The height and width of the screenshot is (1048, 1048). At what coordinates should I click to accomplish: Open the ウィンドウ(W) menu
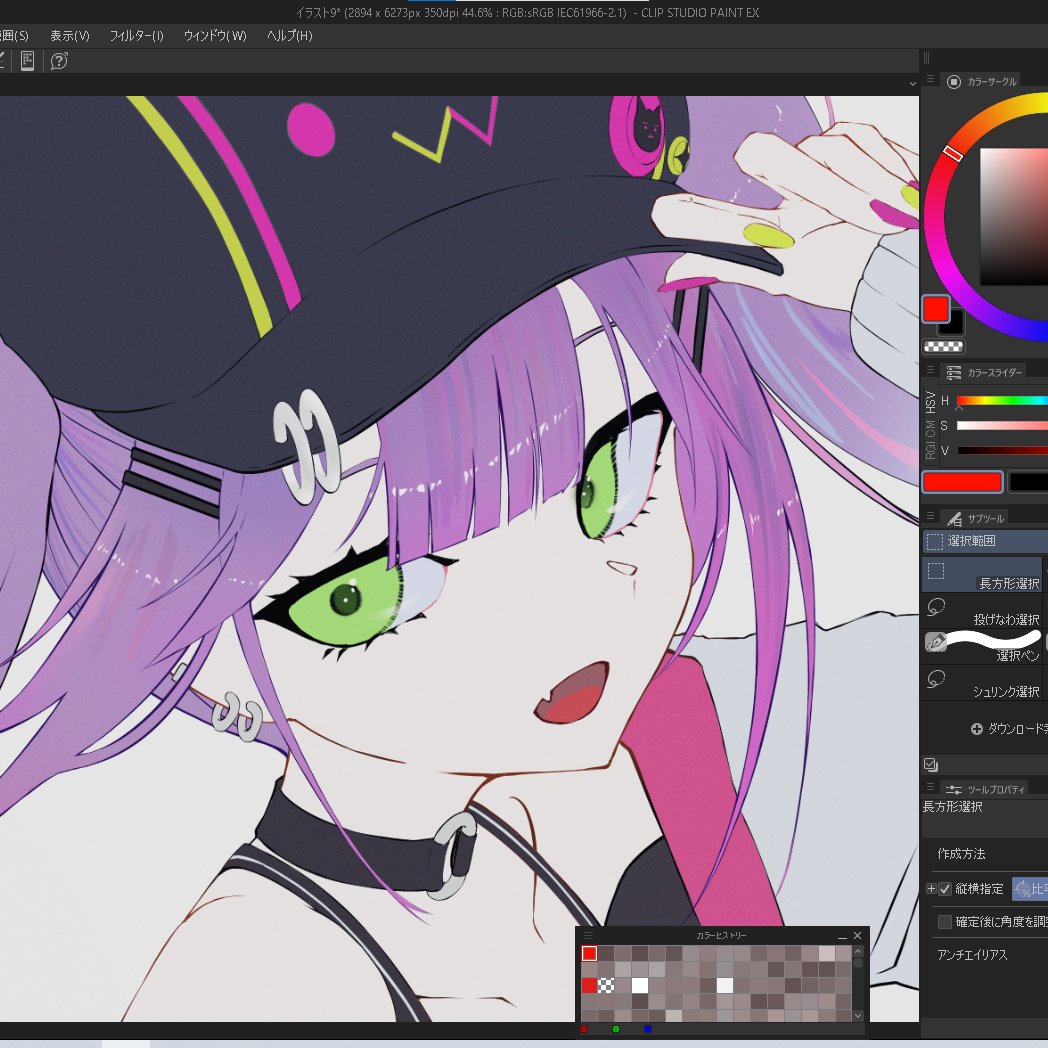coord(215,36)
